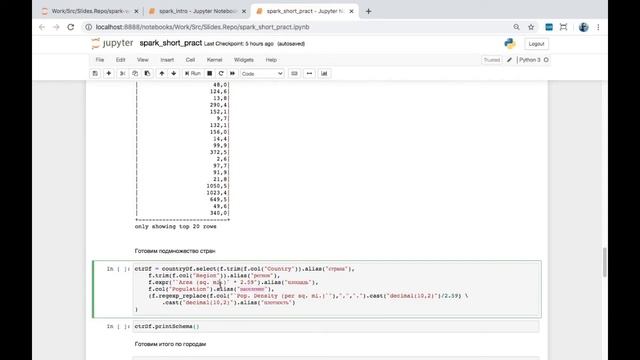Go forward in browser history
The height and width of the screenshot is (360, 640).
pos(56,27)
